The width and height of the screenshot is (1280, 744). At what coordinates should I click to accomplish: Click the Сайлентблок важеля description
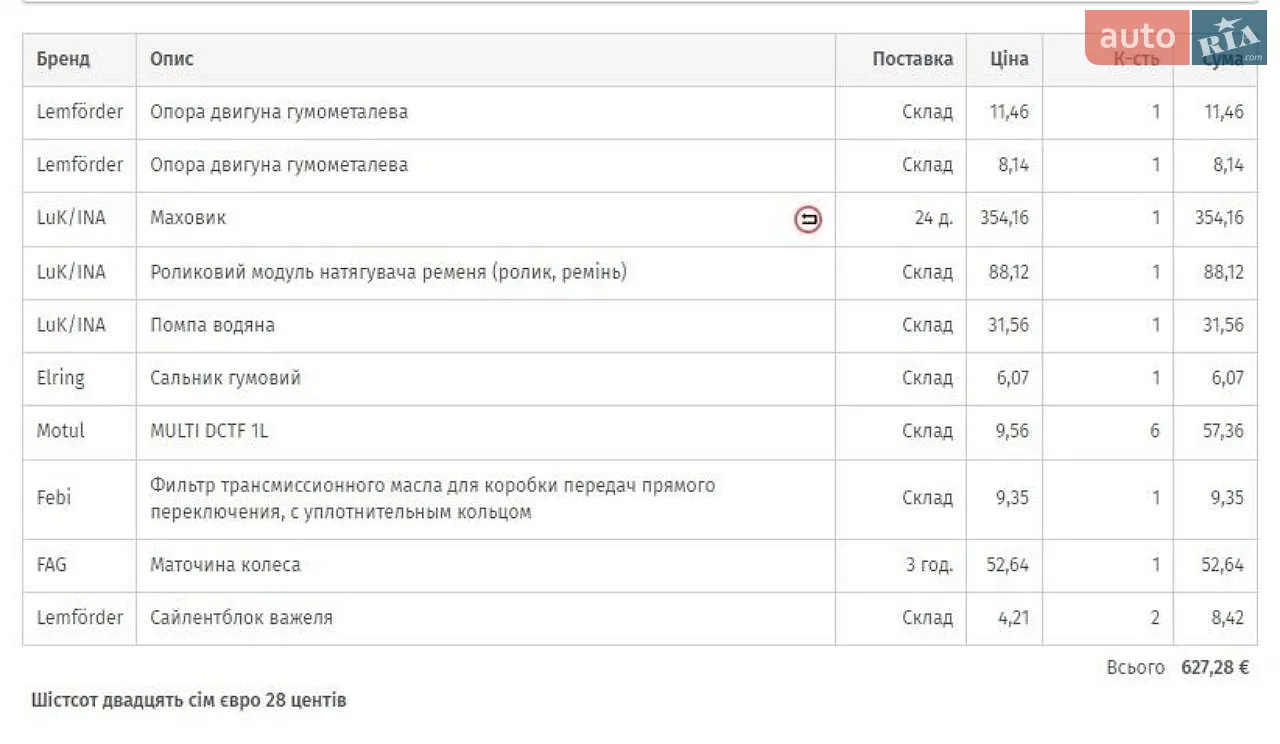(x=241, y=618)
